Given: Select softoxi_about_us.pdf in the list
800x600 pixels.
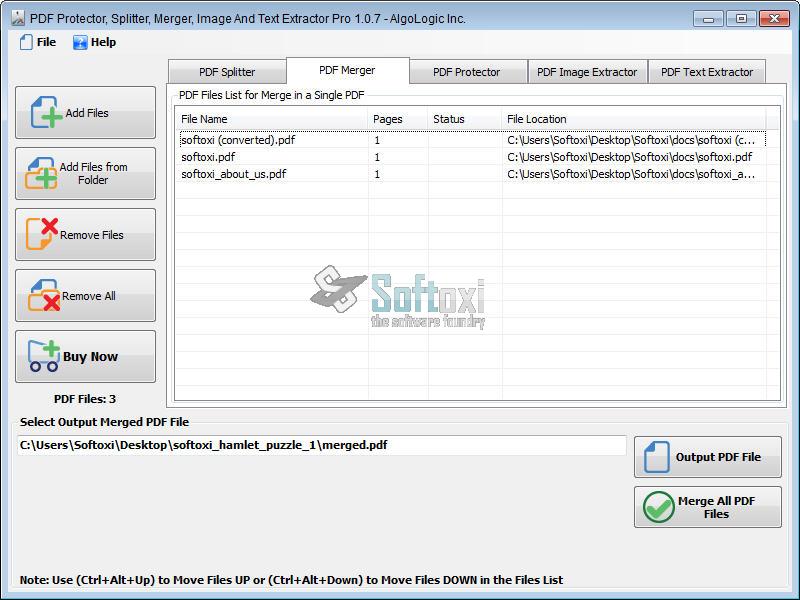Looking at the screenshot, I should tap(234, 174).
